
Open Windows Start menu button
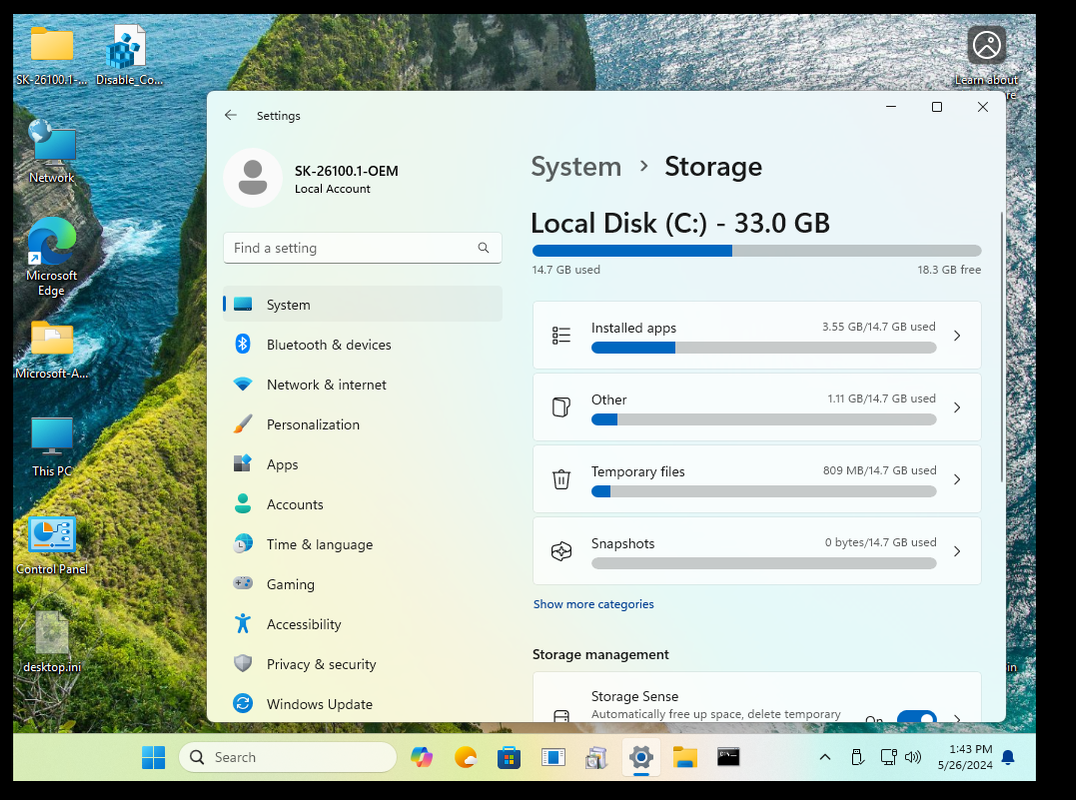pyautogui.click(x=153, y=757)
